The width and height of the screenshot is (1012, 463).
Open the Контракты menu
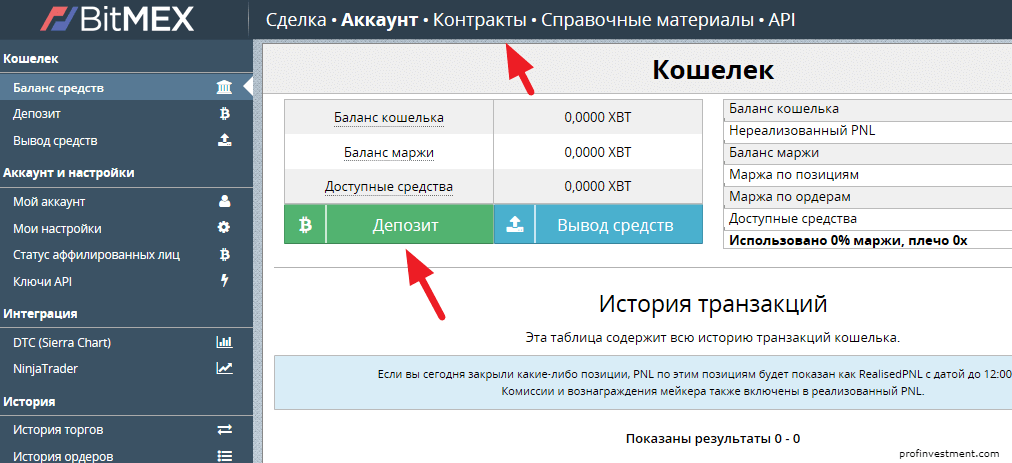point(480,20)
